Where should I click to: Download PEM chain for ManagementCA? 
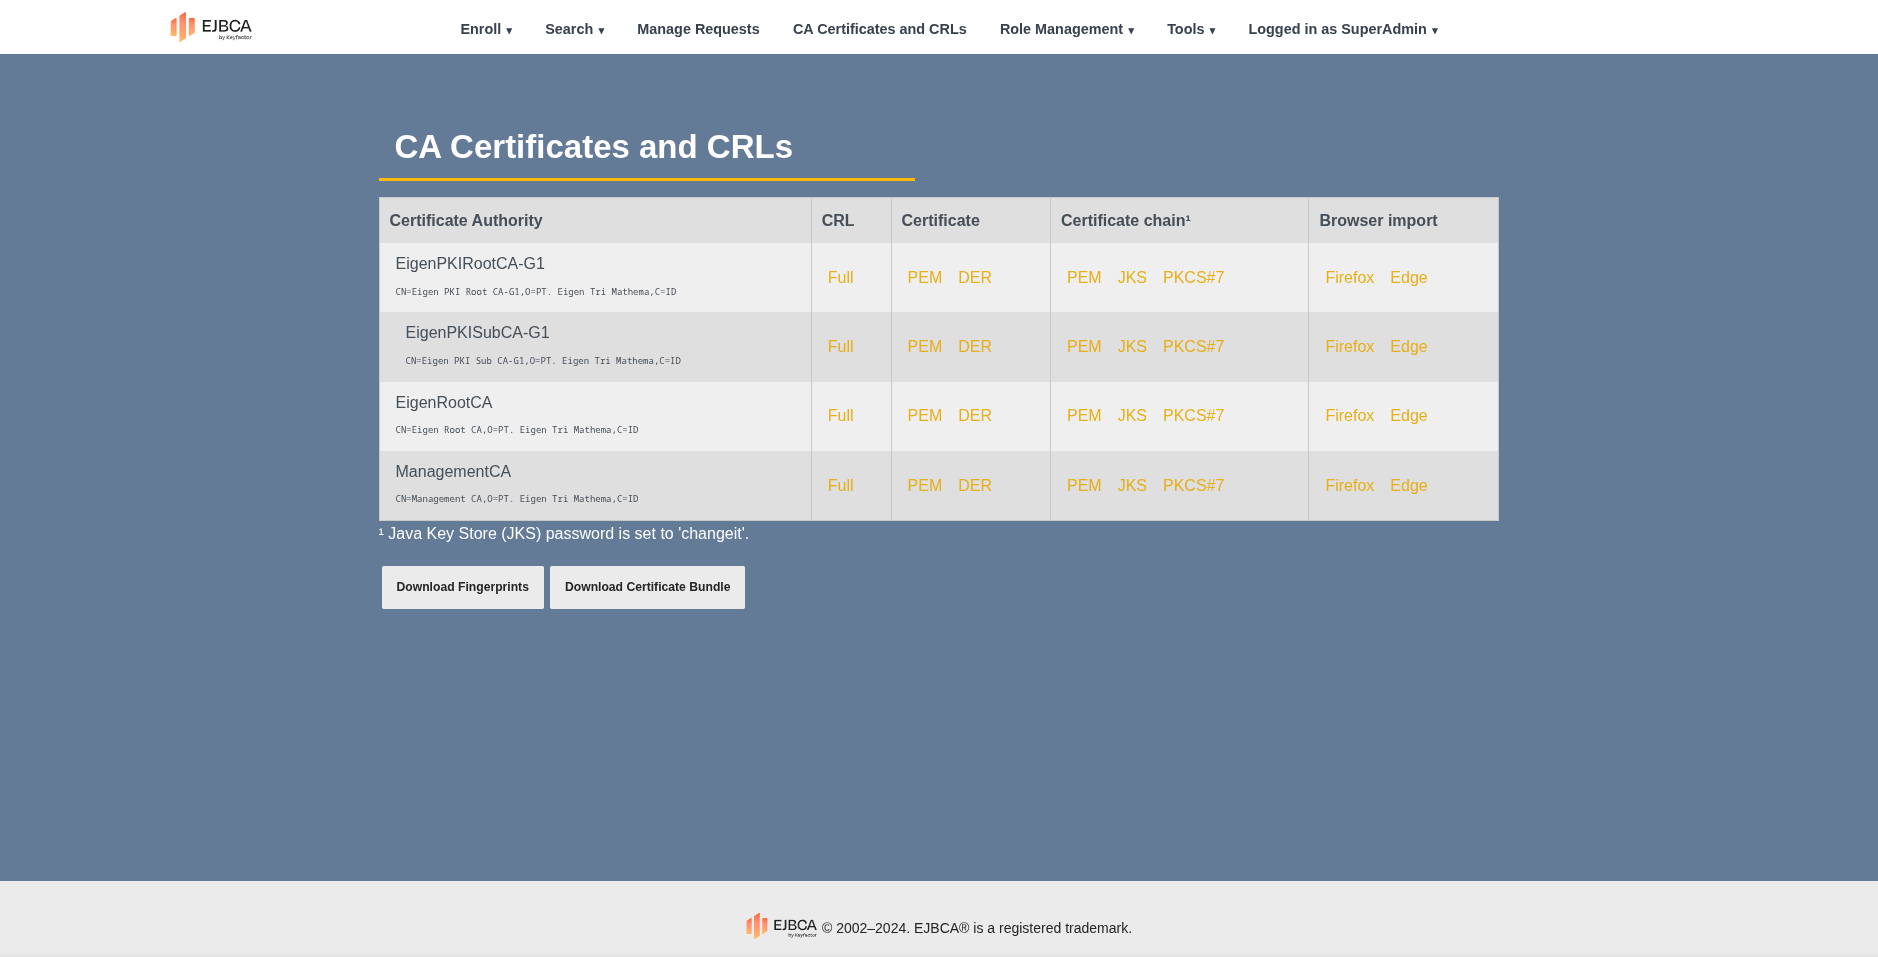pos(1084,486)
